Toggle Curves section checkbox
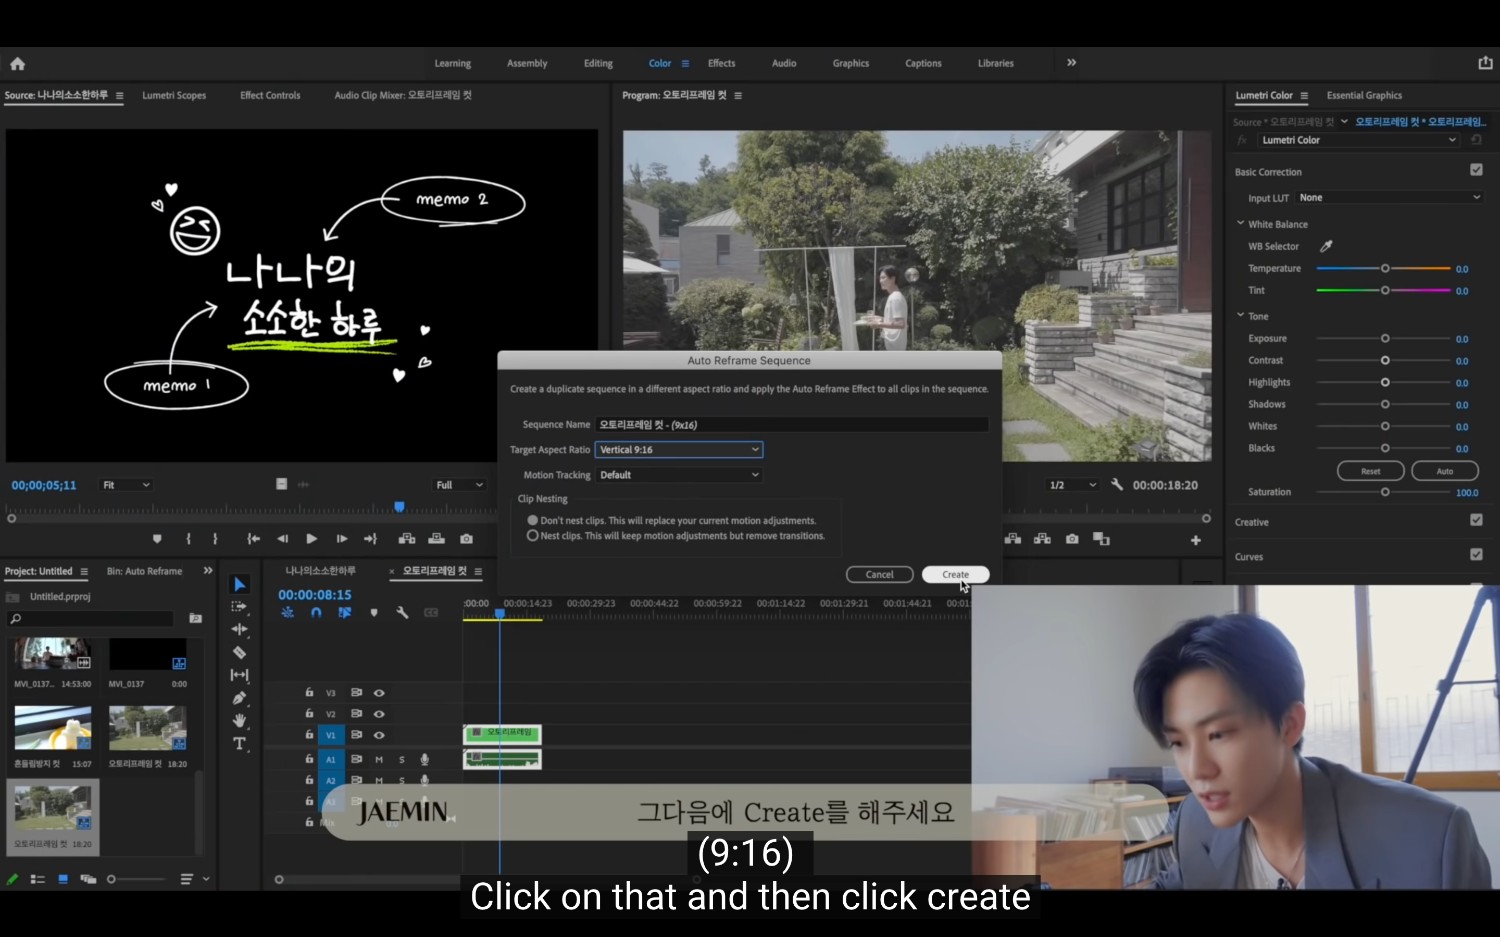 tap(1476, 554)
